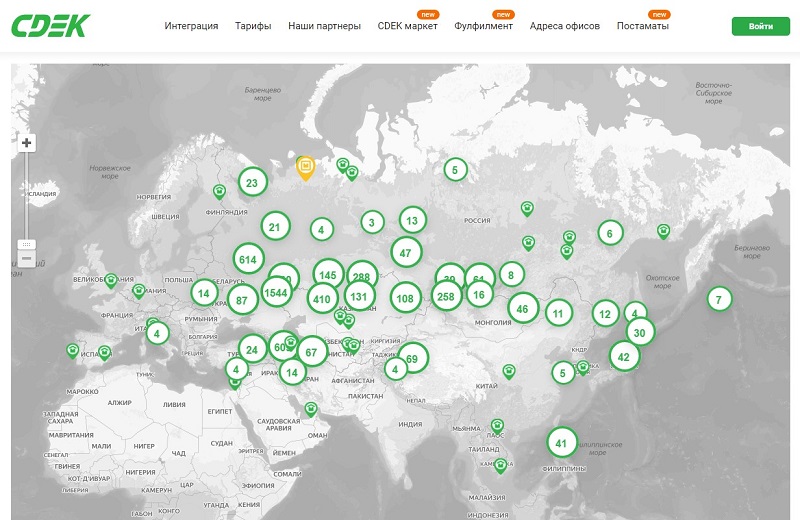Click the green Войти button
Image resolution: width=800 pixels, height=520 pixels.
coord(761,26)
